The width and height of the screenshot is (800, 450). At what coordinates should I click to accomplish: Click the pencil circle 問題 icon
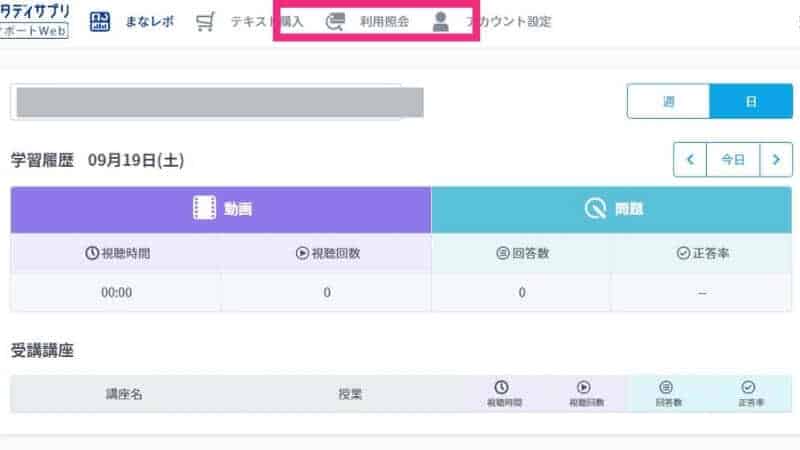[595, 208]
